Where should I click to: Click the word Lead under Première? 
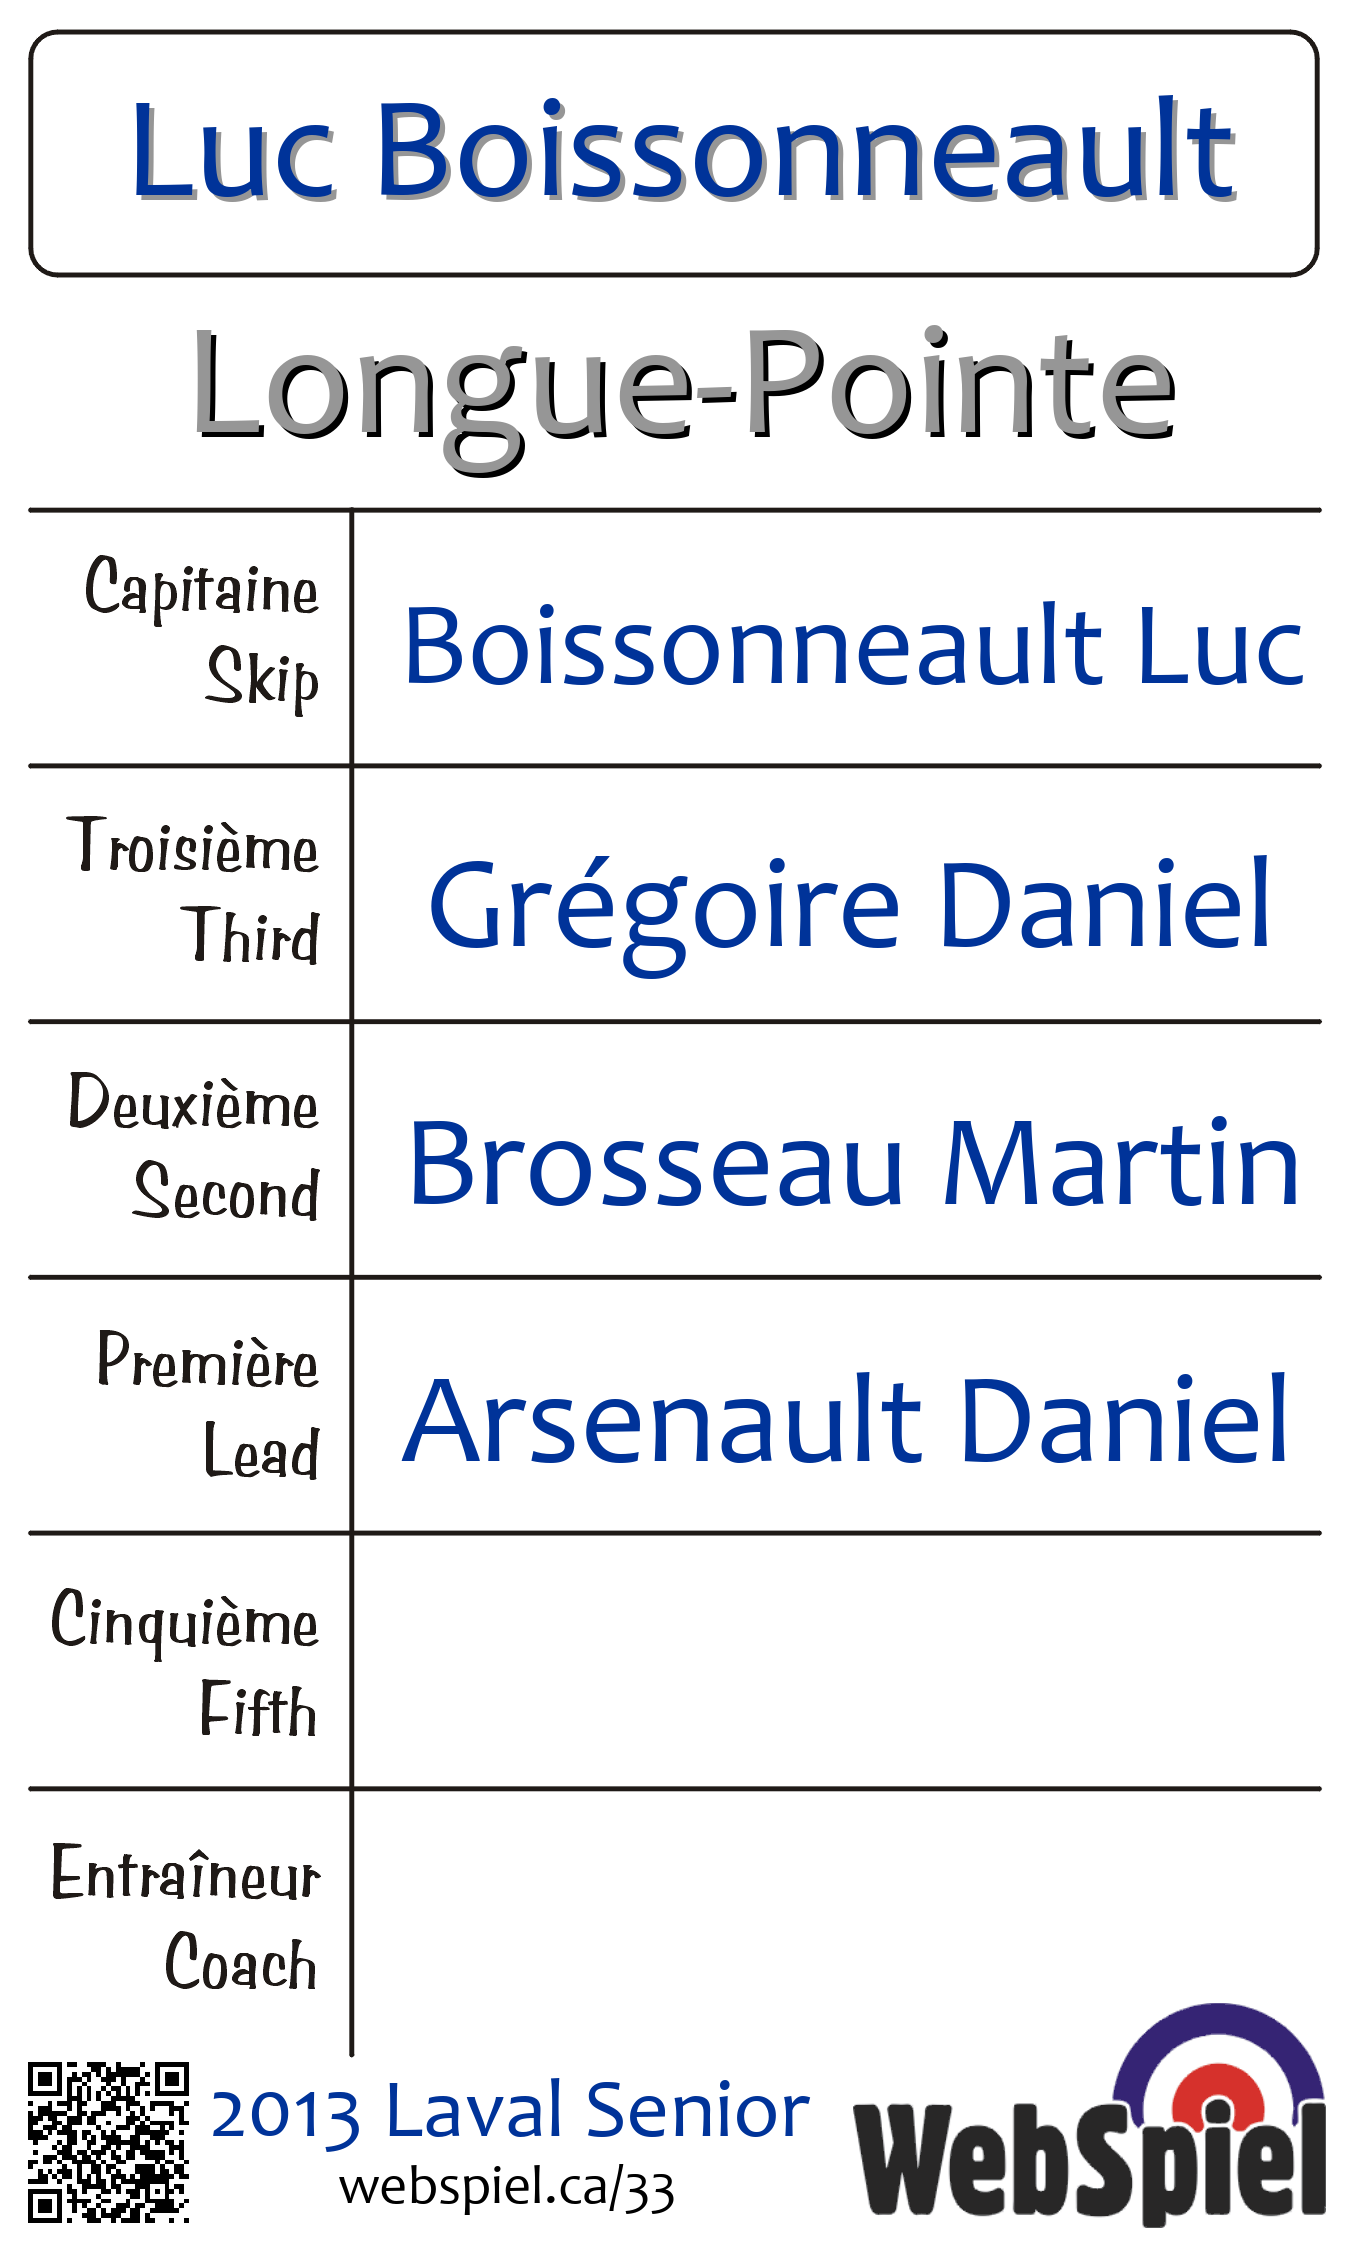click(x=261, y=1451)
